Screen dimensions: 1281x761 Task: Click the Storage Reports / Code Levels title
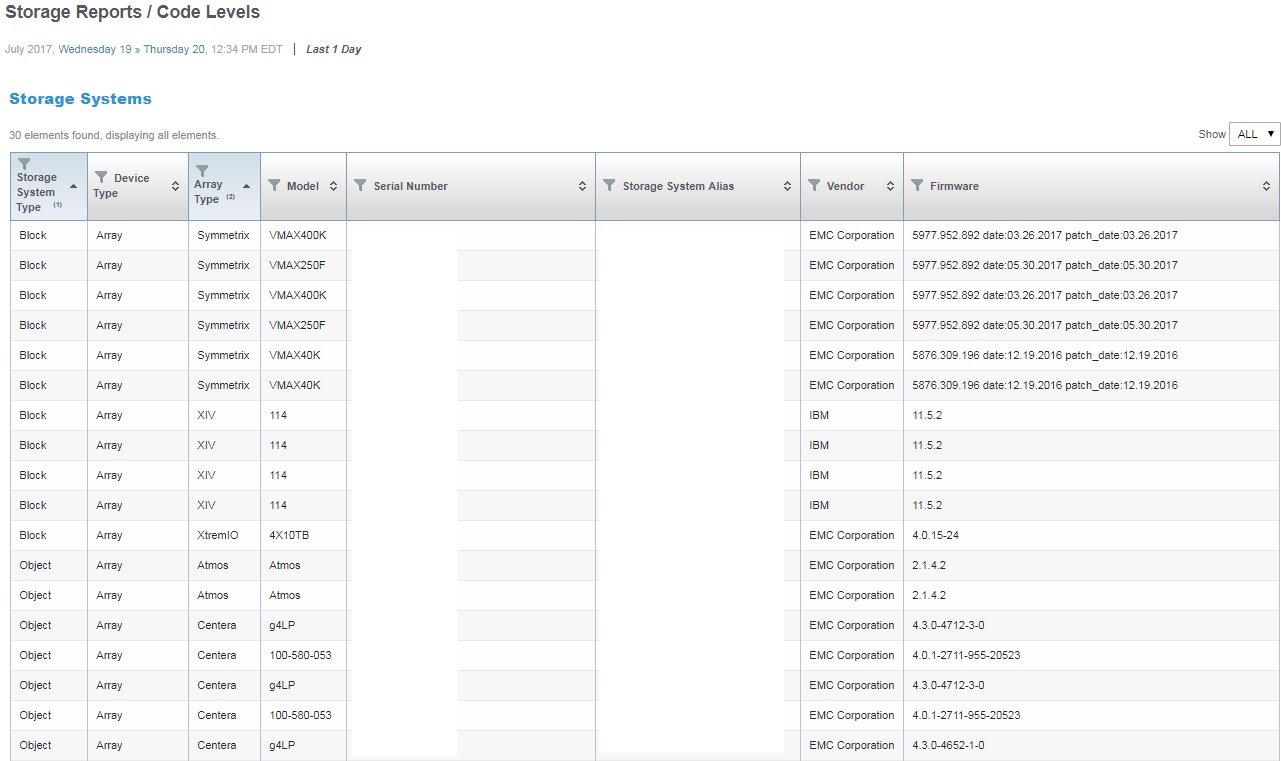click(x=133, y=13)
